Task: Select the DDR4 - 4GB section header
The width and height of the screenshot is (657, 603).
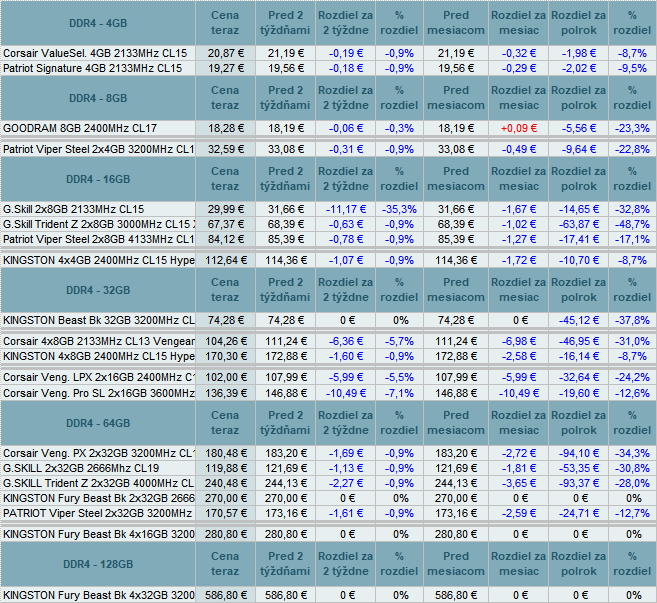Action: pos(98,23)
